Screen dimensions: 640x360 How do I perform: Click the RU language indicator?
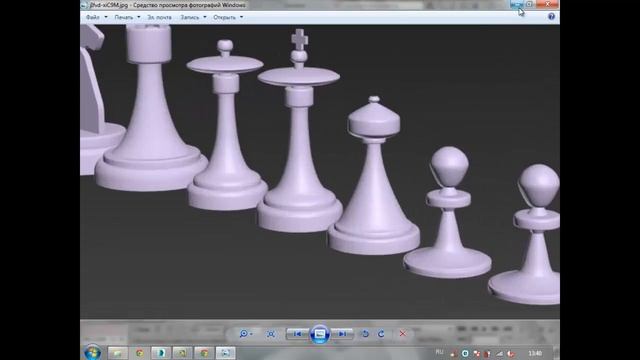(x=440, y=352)
